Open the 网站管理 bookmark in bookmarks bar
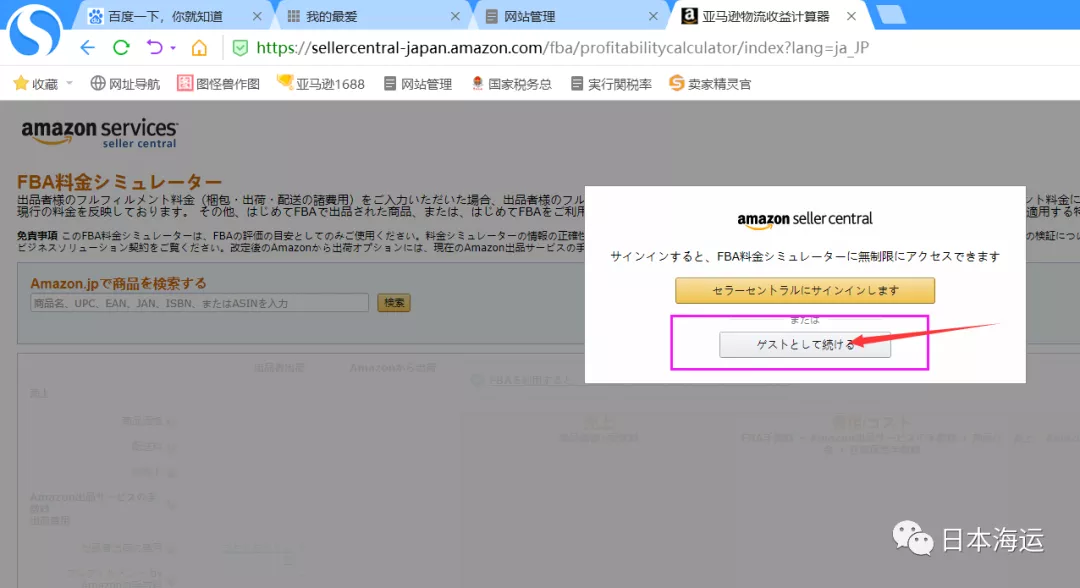 coord(418,84)
